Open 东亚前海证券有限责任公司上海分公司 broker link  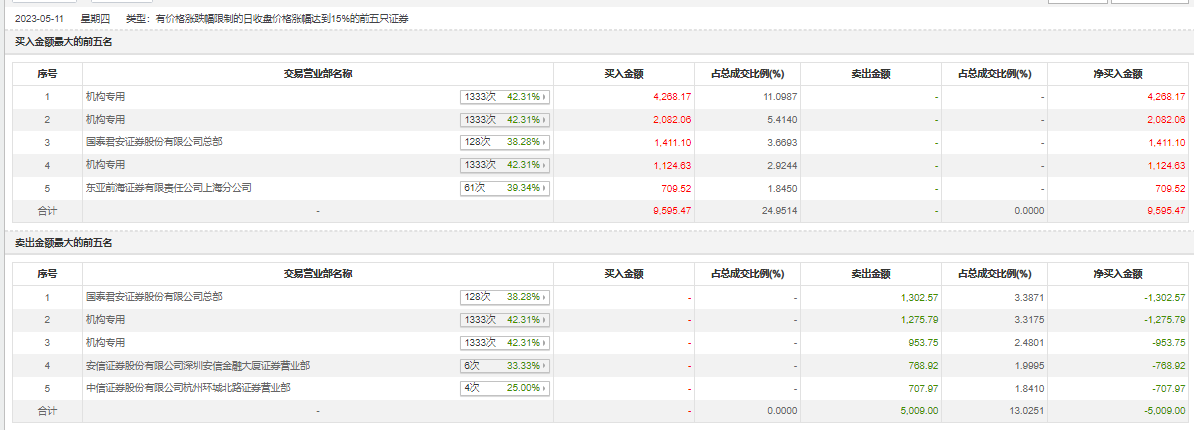point(168,187)
